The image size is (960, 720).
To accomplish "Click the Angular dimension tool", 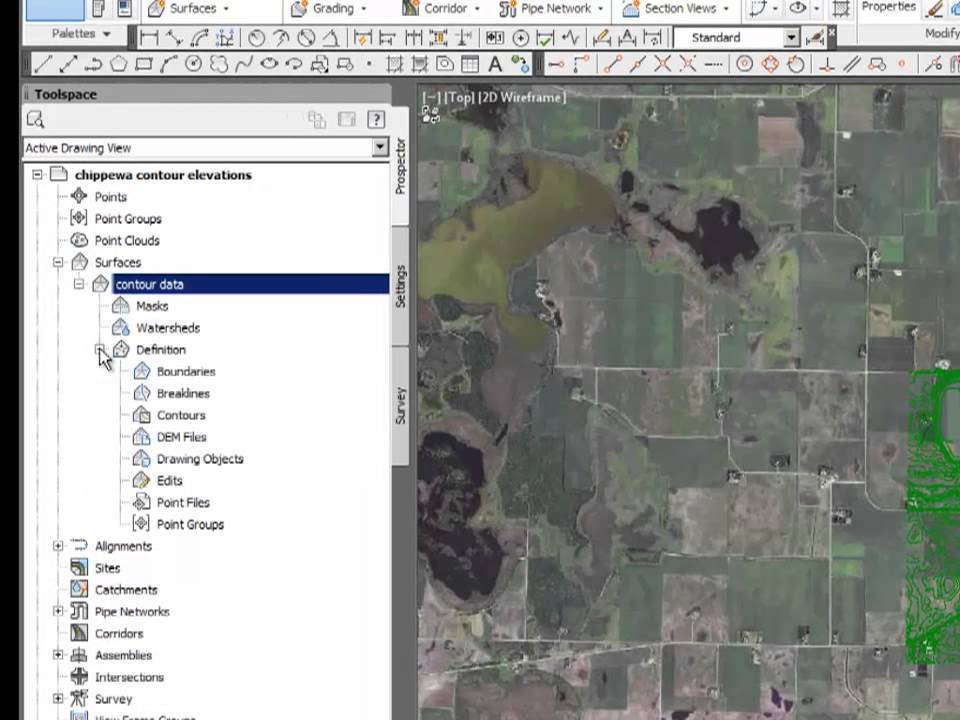I will click(x=331, y=38).
